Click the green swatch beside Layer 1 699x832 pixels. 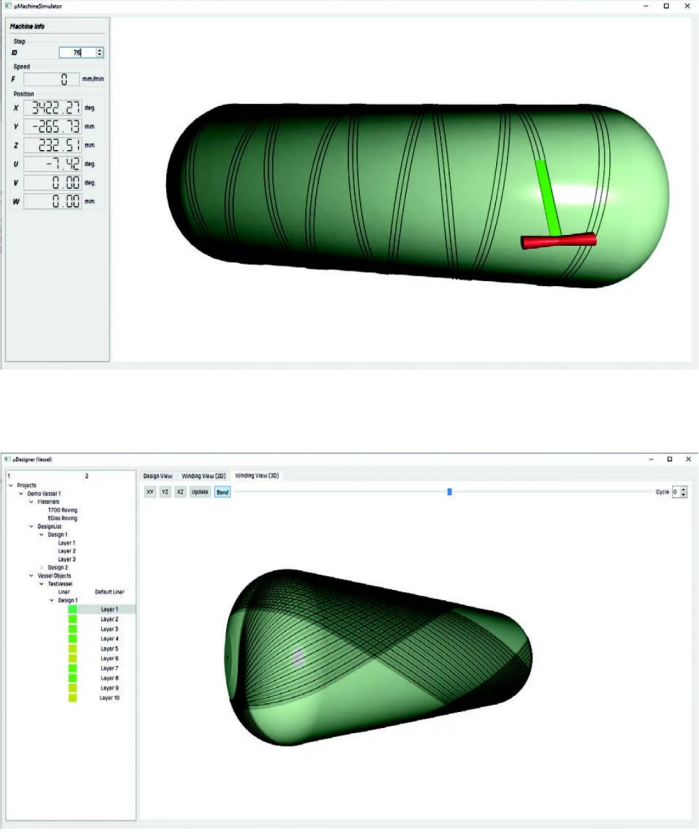coord(72,609)
